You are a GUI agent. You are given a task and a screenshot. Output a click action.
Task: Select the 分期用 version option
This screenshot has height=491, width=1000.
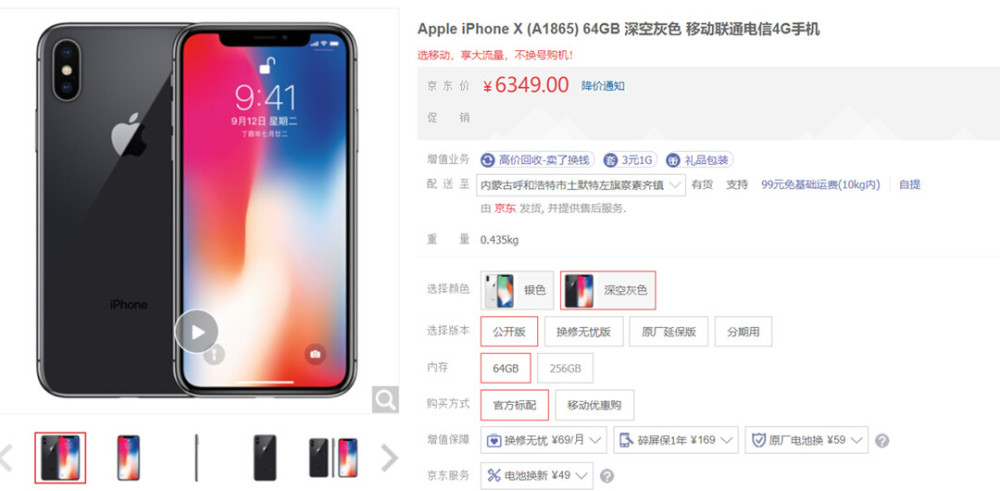[x=743, y=332]
